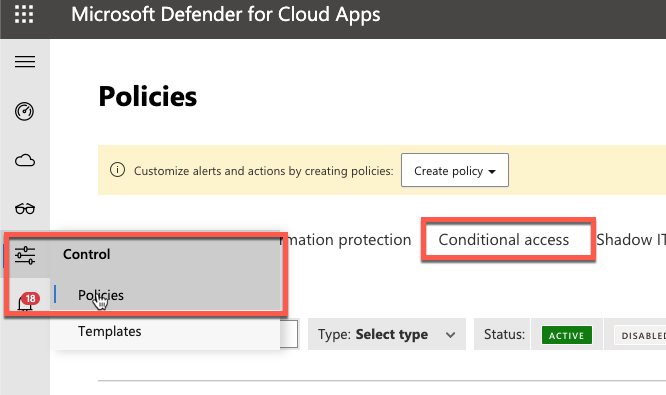Image resolution: width=666 pixels, height=395 pixels.
Task: Click the Control menu header
Action: [87, 254]
